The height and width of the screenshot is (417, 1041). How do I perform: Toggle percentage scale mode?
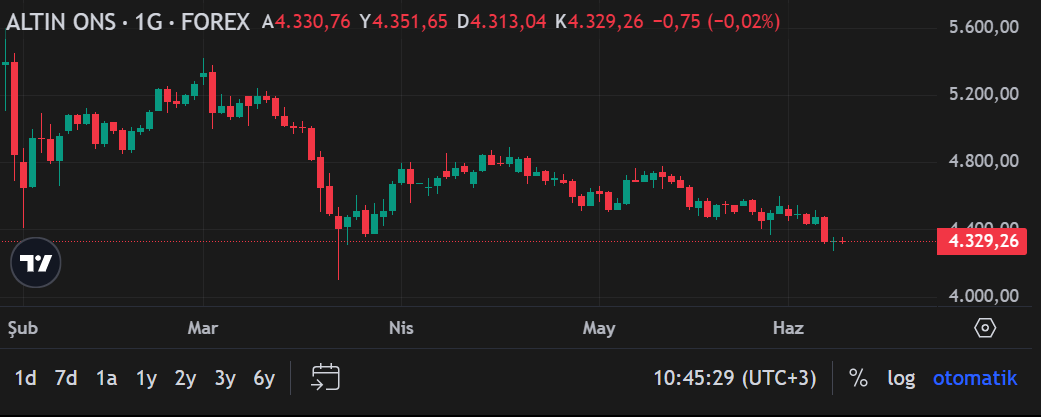pos(858,378)
